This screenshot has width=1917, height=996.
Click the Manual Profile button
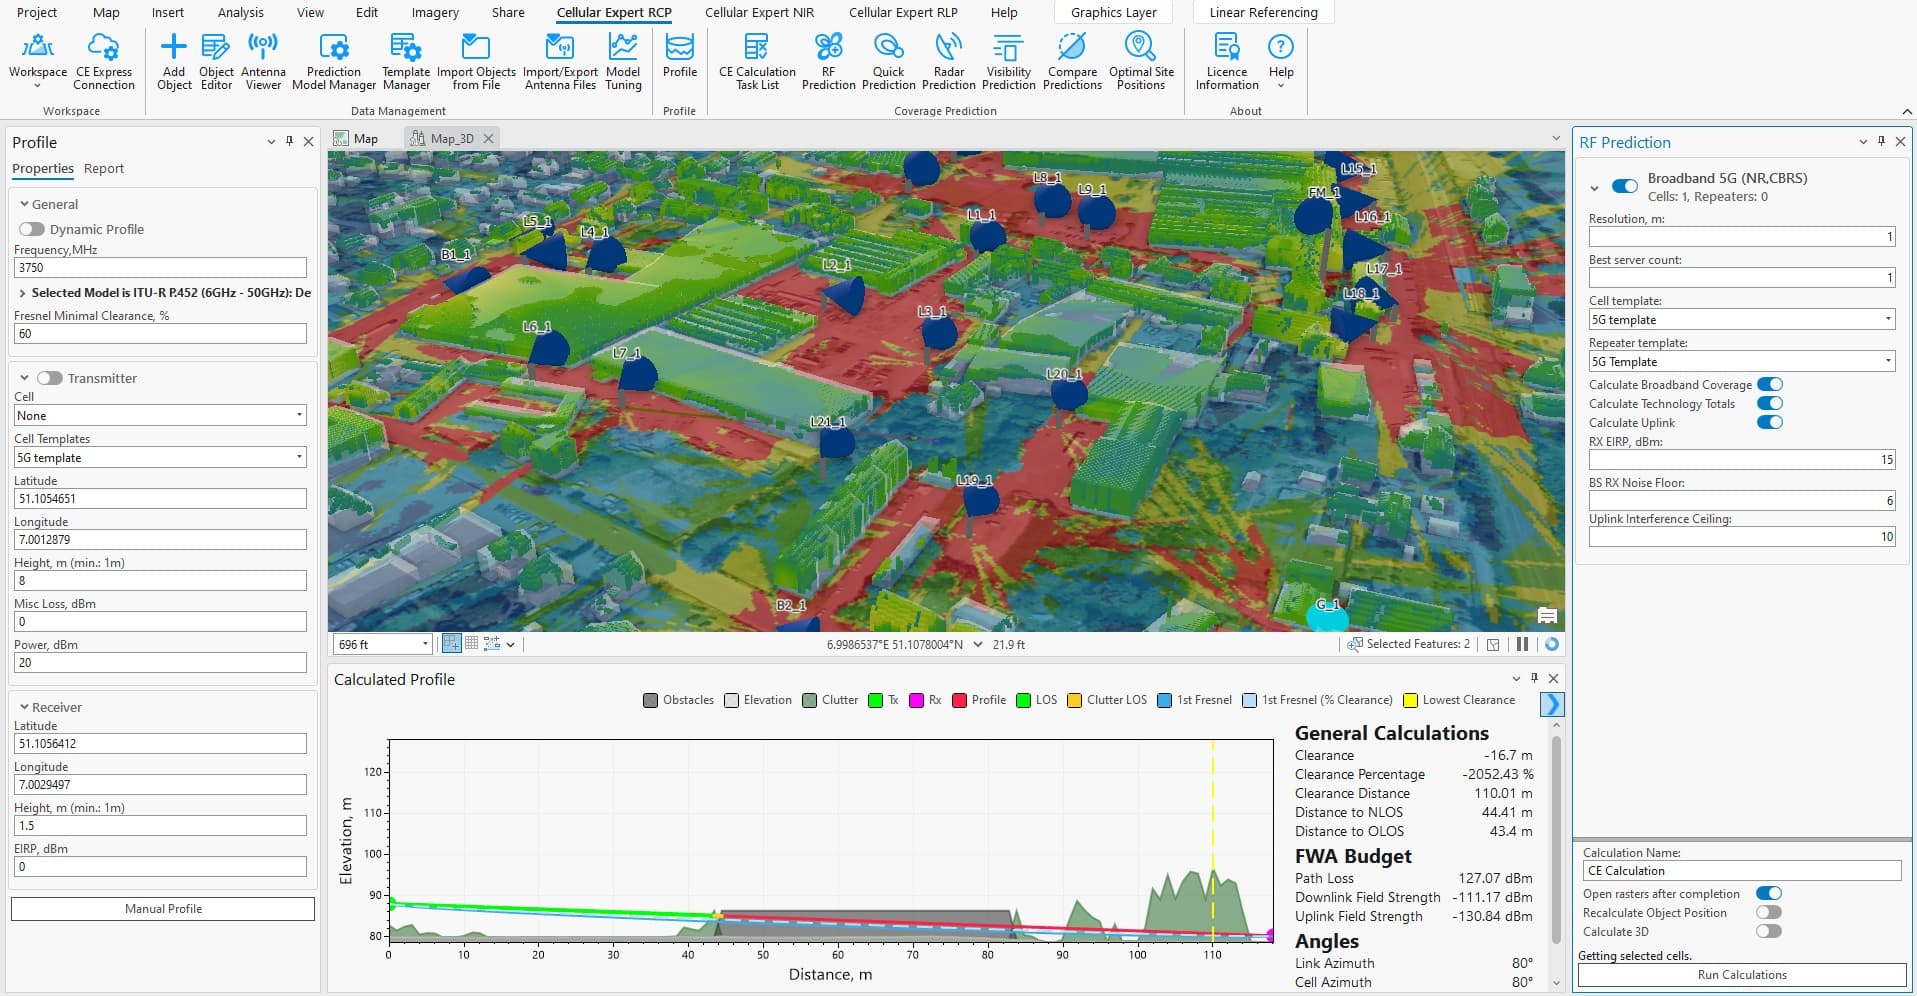pyautogui.click(x=163, y=909)
